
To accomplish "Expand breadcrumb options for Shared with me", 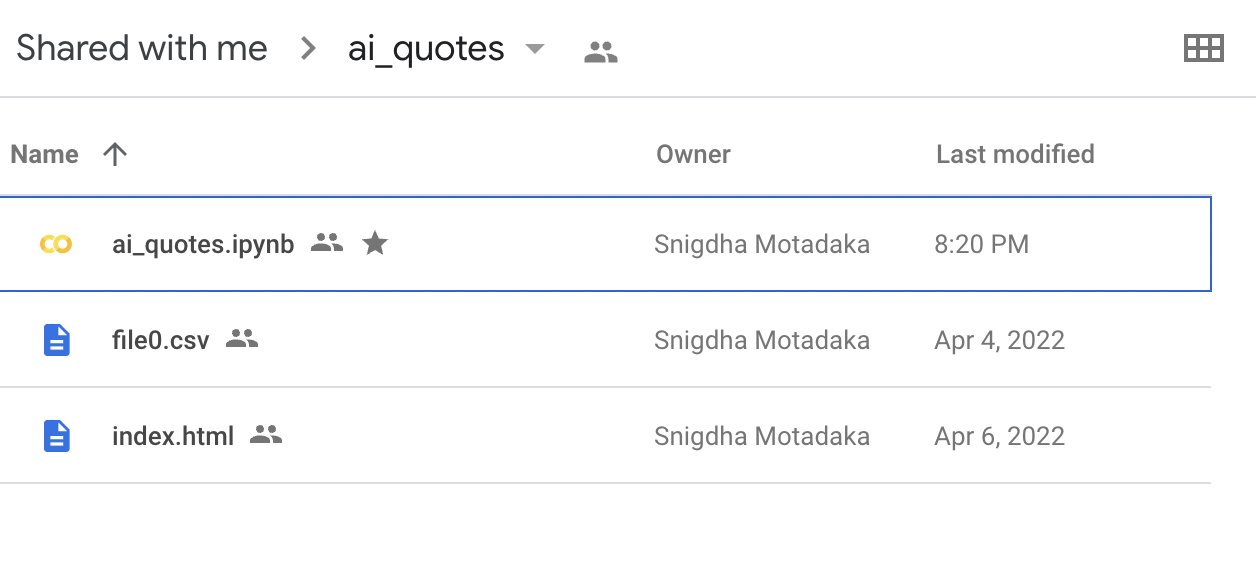I will click(x=307, y=47).
